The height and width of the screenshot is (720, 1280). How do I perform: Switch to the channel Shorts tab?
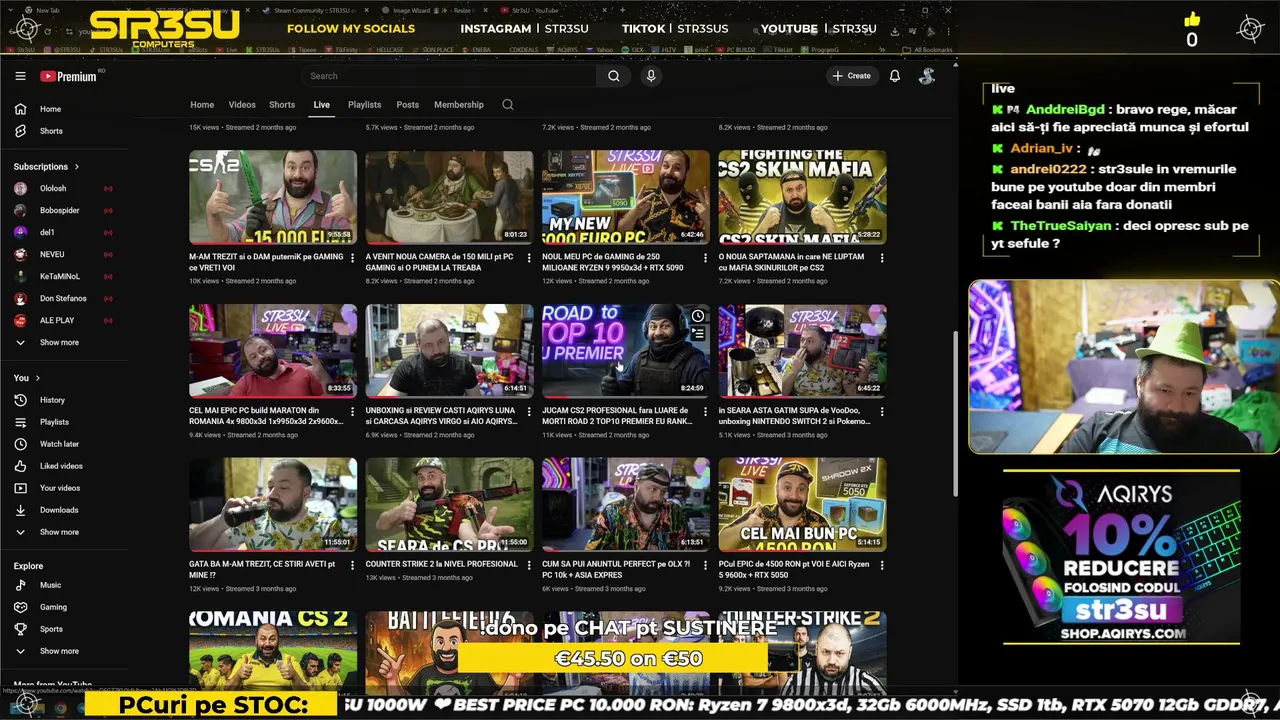pos(282,105)
